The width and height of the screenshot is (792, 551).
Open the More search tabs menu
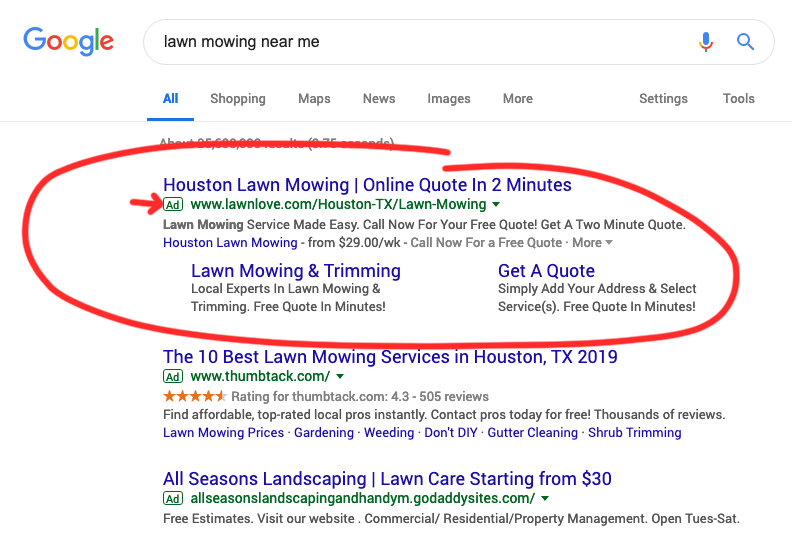tap(518, 98)
